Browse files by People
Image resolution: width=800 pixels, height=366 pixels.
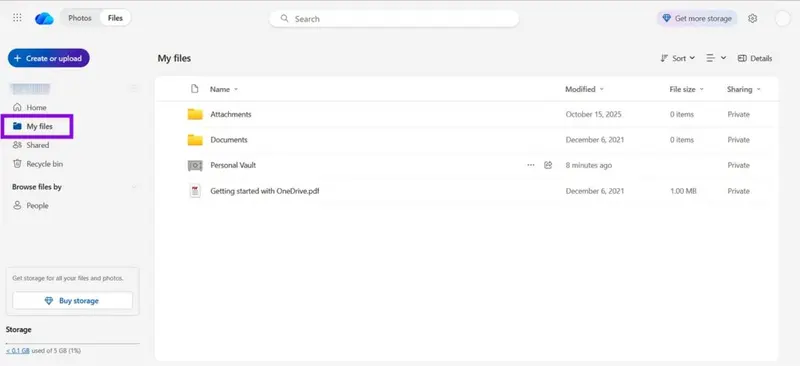(37, 206)
